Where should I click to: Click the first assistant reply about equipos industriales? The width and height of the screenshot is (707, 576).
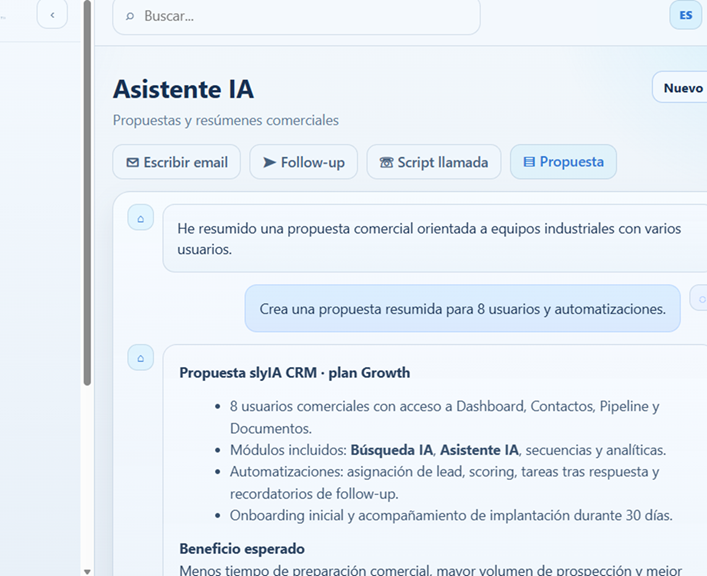(x=429, y=238)
